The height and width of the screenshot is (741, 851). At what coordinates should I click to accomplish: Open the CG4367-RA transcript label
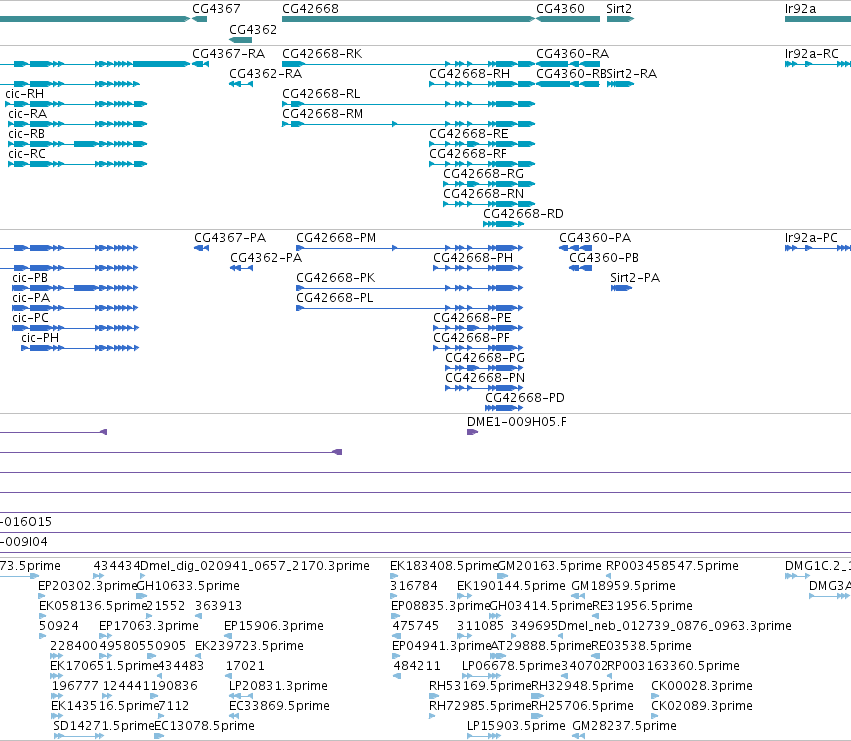pos(228,54)
